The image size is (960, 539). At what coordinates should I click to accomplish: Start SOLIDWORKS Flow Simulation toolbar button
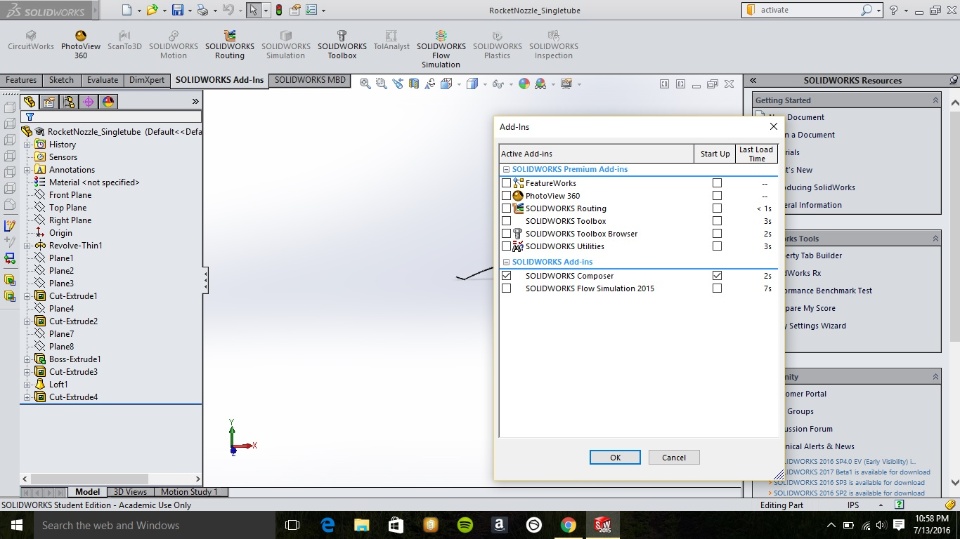pyautogui.click(x=441, y=49)
